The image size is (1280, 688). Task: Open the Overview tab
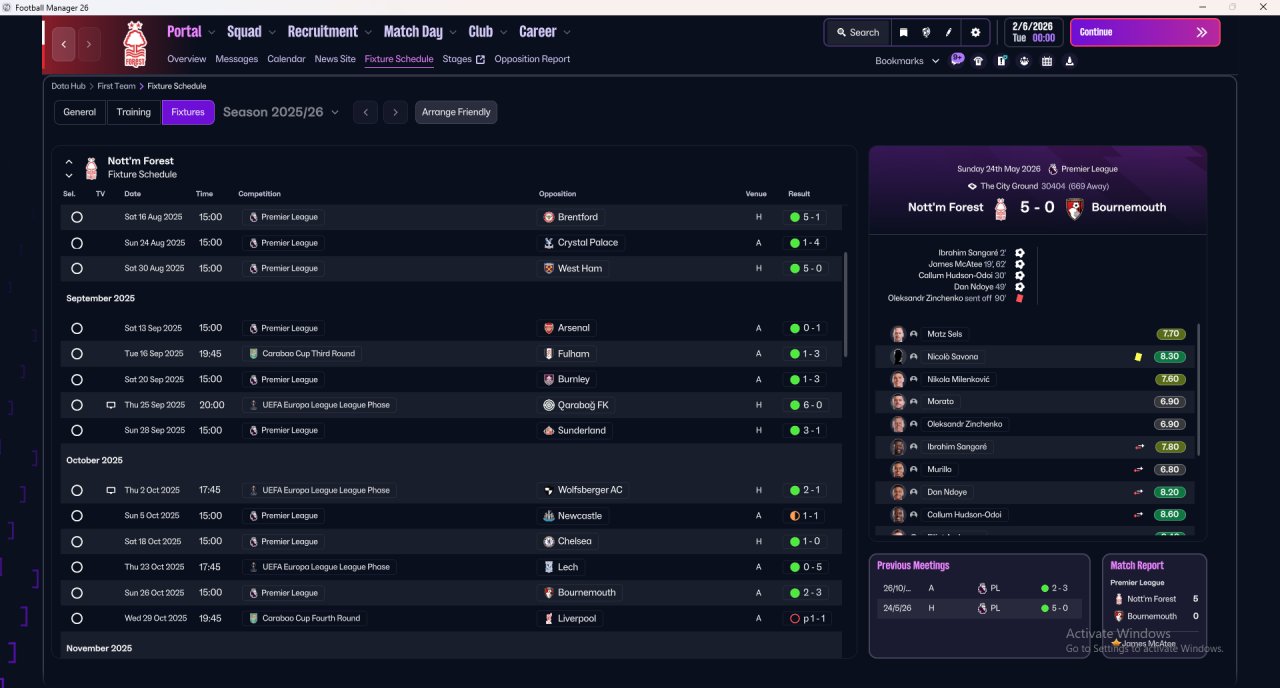click(x=187, y=59)
